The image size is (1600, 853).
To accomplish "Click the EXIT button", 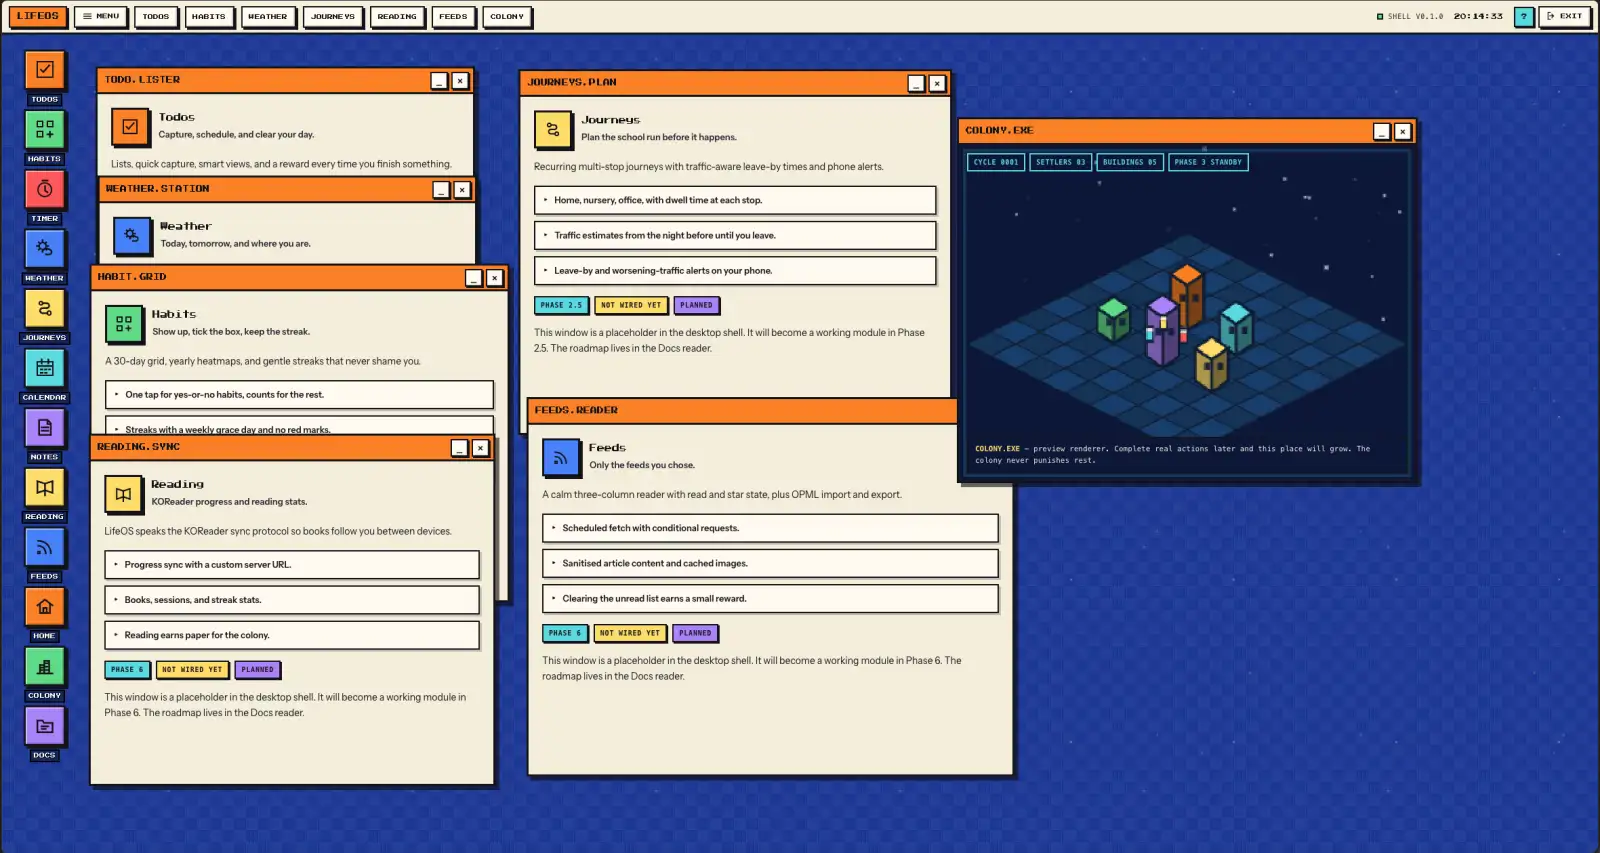I will pyautogui.click(x=1565, y=16).
